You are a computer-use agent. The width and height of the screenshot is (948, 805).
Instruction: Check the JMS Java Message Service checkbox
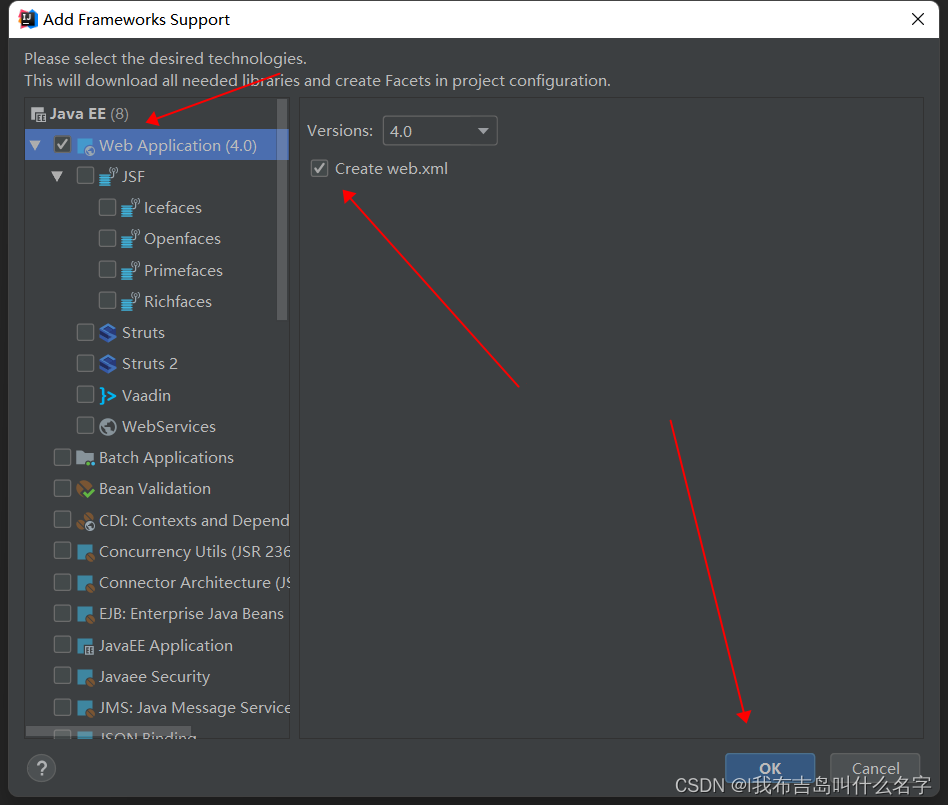coord(62,706)
